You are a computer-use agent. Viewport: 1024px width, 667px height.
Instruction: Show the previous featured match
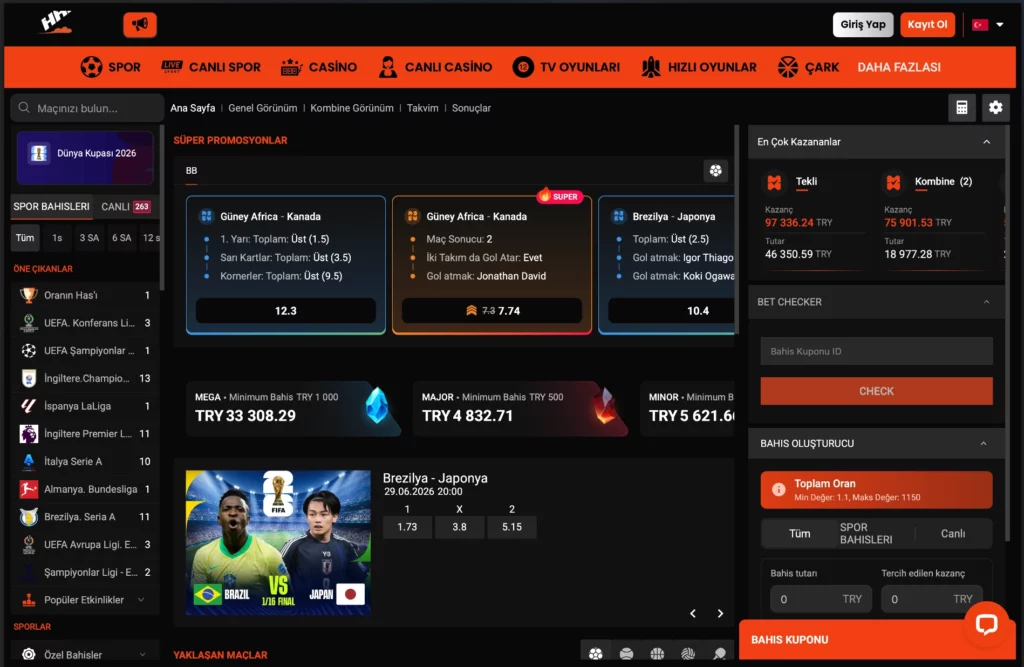pyautogui.click(x=693, y=613)
